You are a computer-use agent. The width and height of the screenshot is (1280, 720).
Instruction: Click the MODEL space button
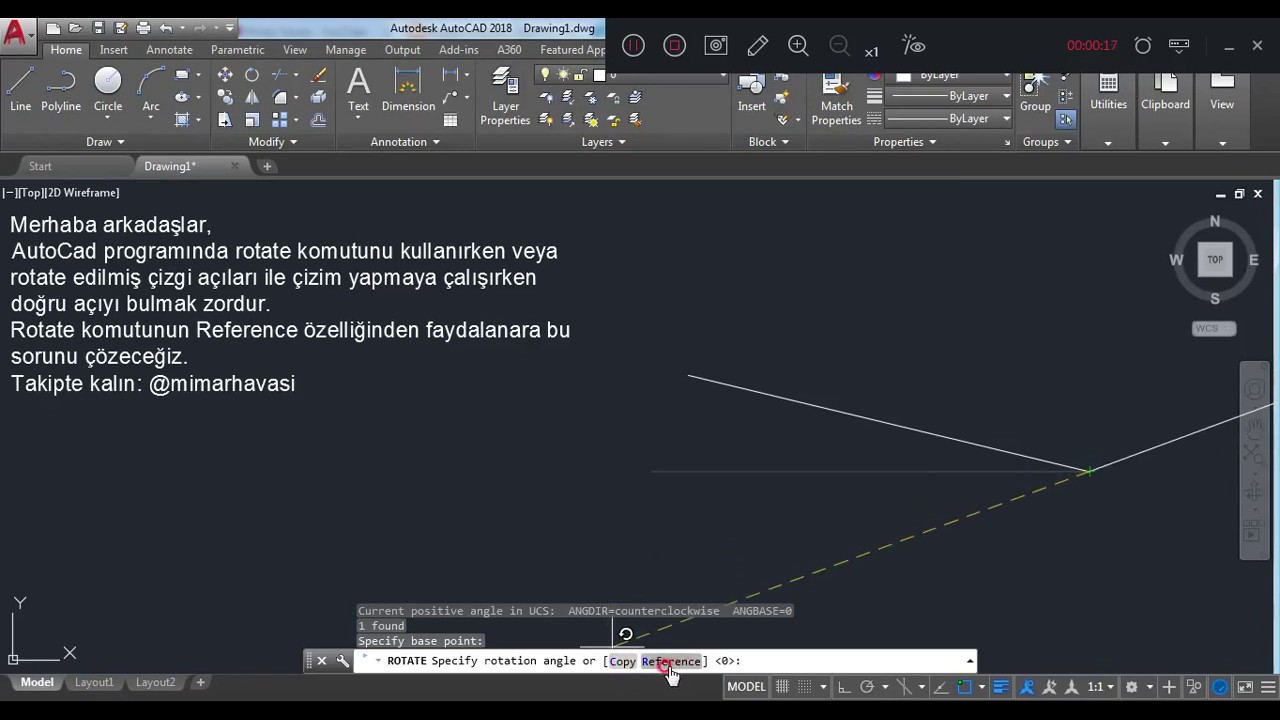coord(746,687)
